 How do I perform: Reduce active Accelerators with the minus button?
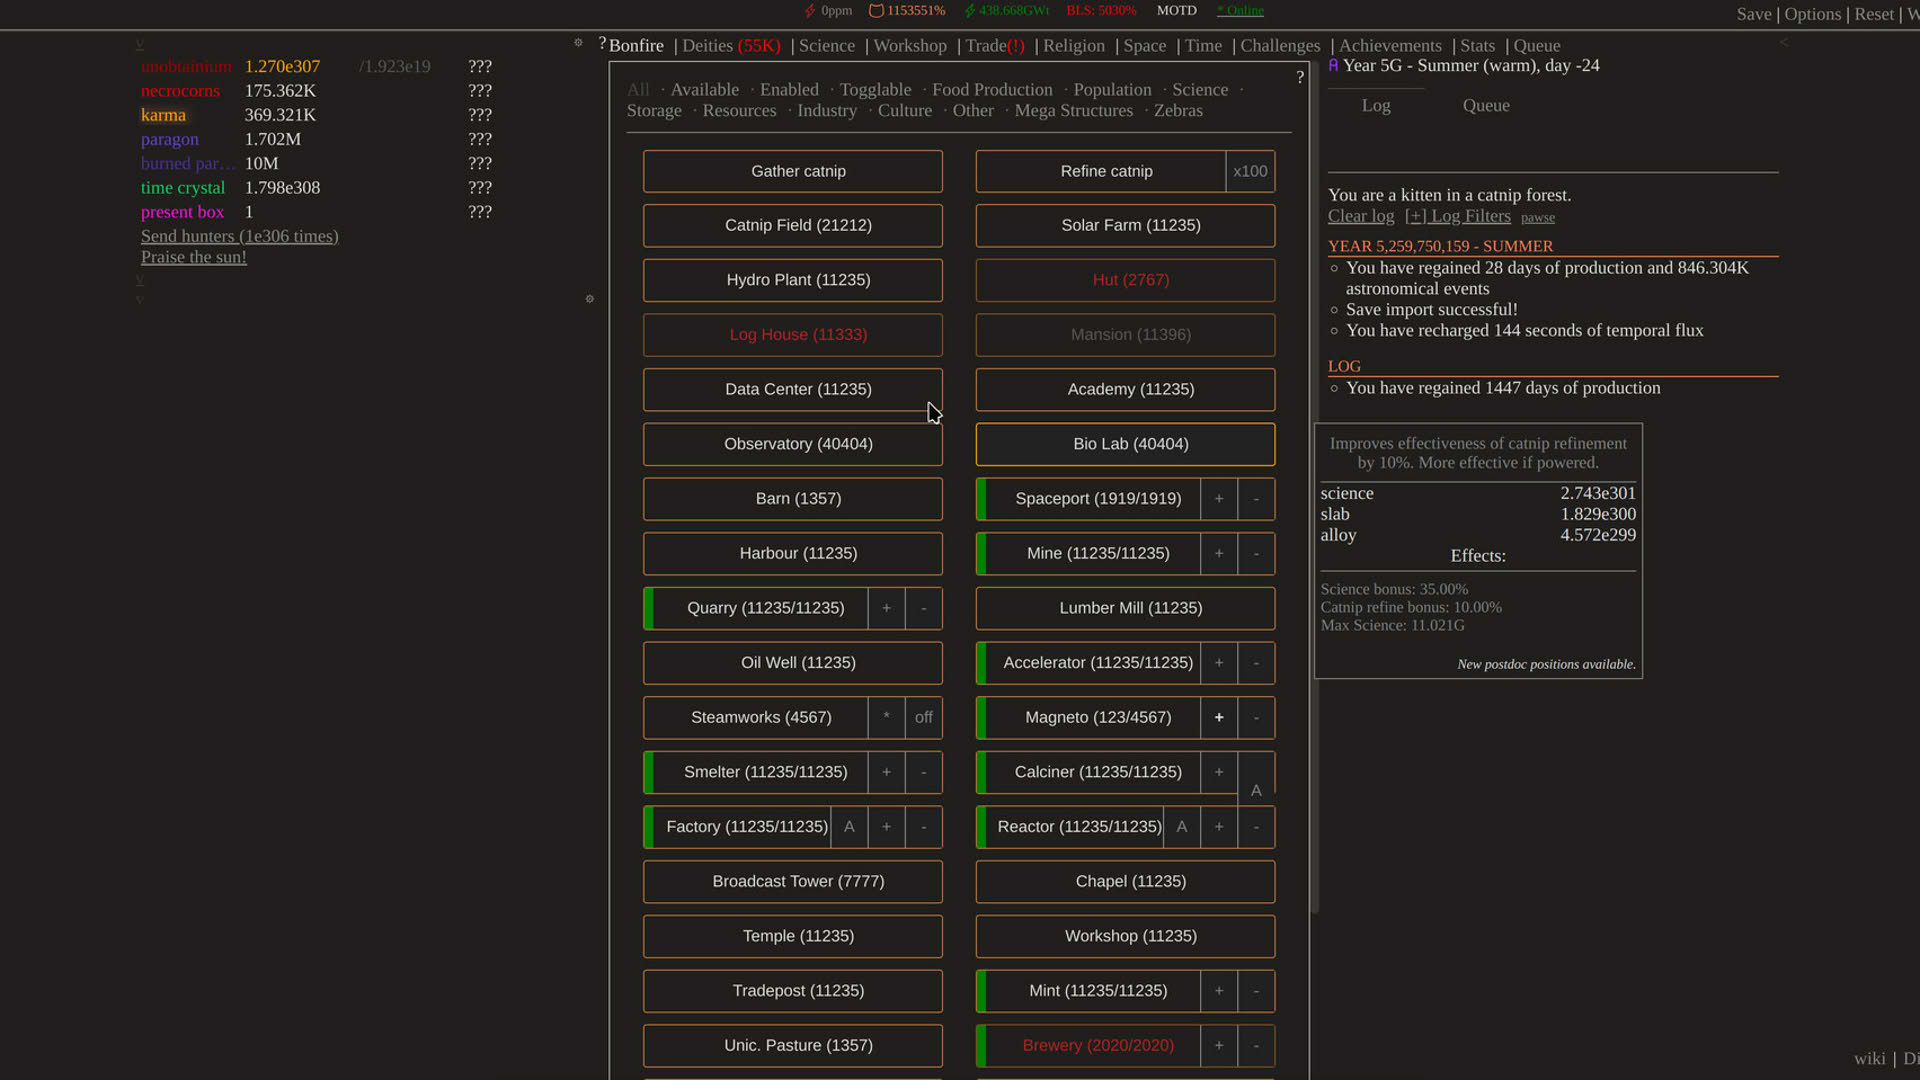1257,663
